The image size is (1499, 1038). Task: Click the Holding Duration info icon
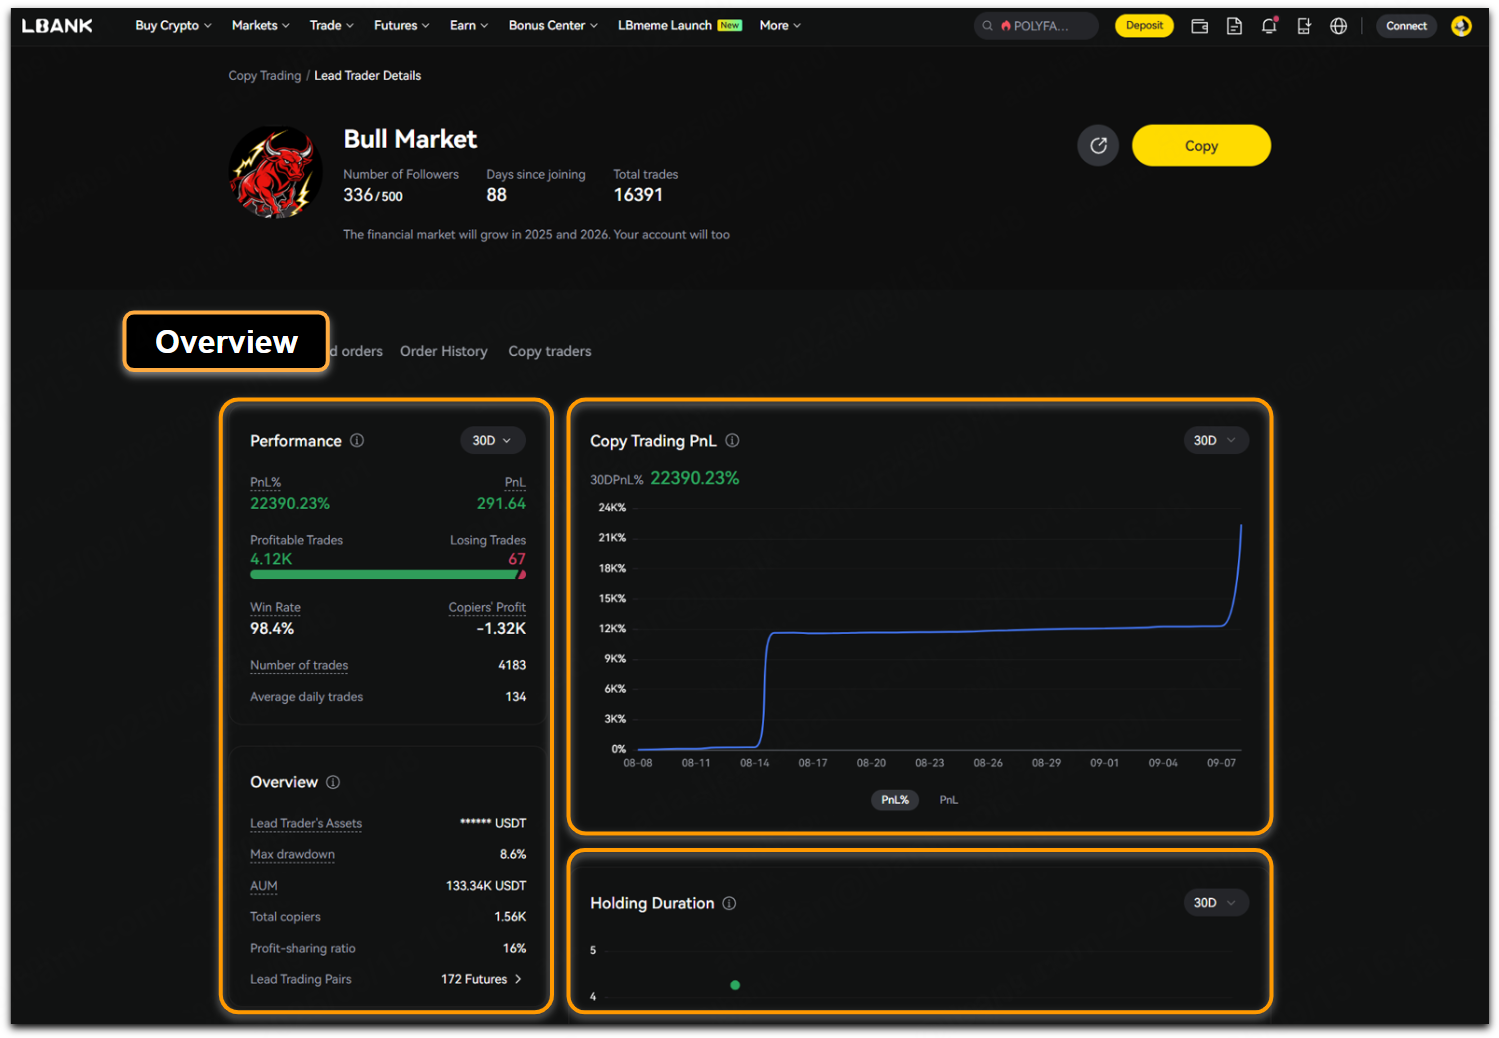click(729, 903)
